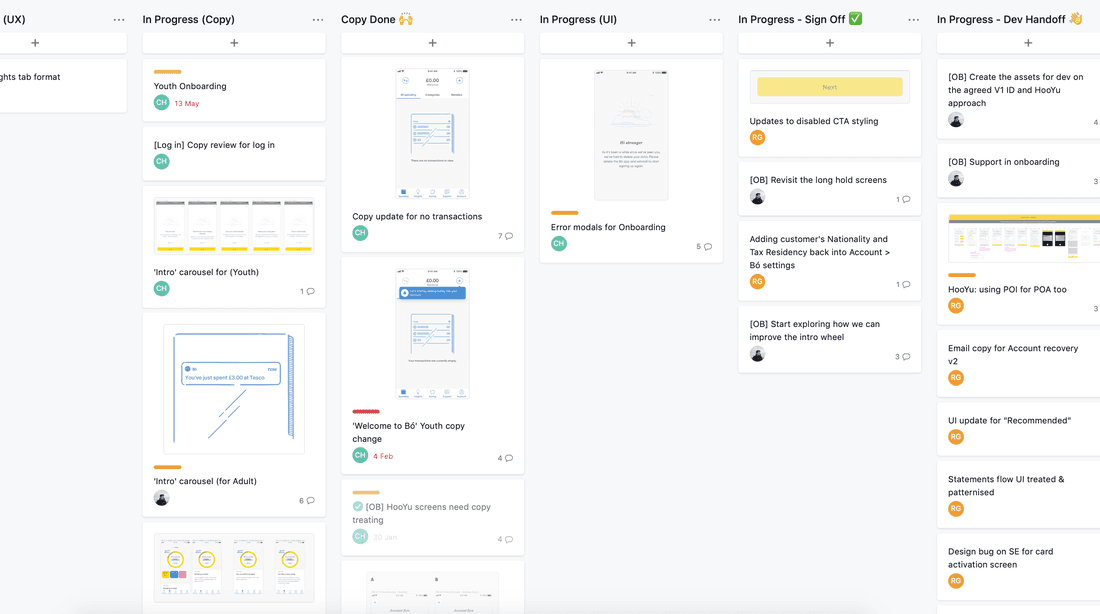Viewport: 1100px width, 614px height.
Task: Click the RG avatar on HooYu: using POI for POA card
Action: coord(955,306)
